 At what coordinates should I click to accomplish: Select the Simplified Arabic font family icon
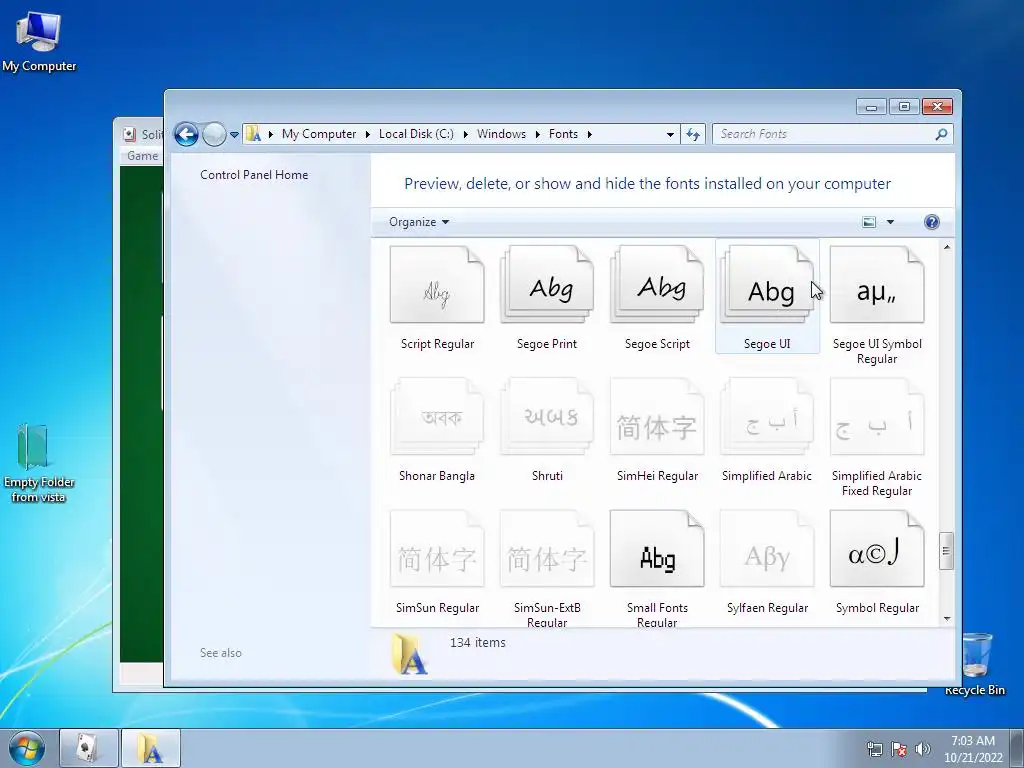[x=767, y=417]
